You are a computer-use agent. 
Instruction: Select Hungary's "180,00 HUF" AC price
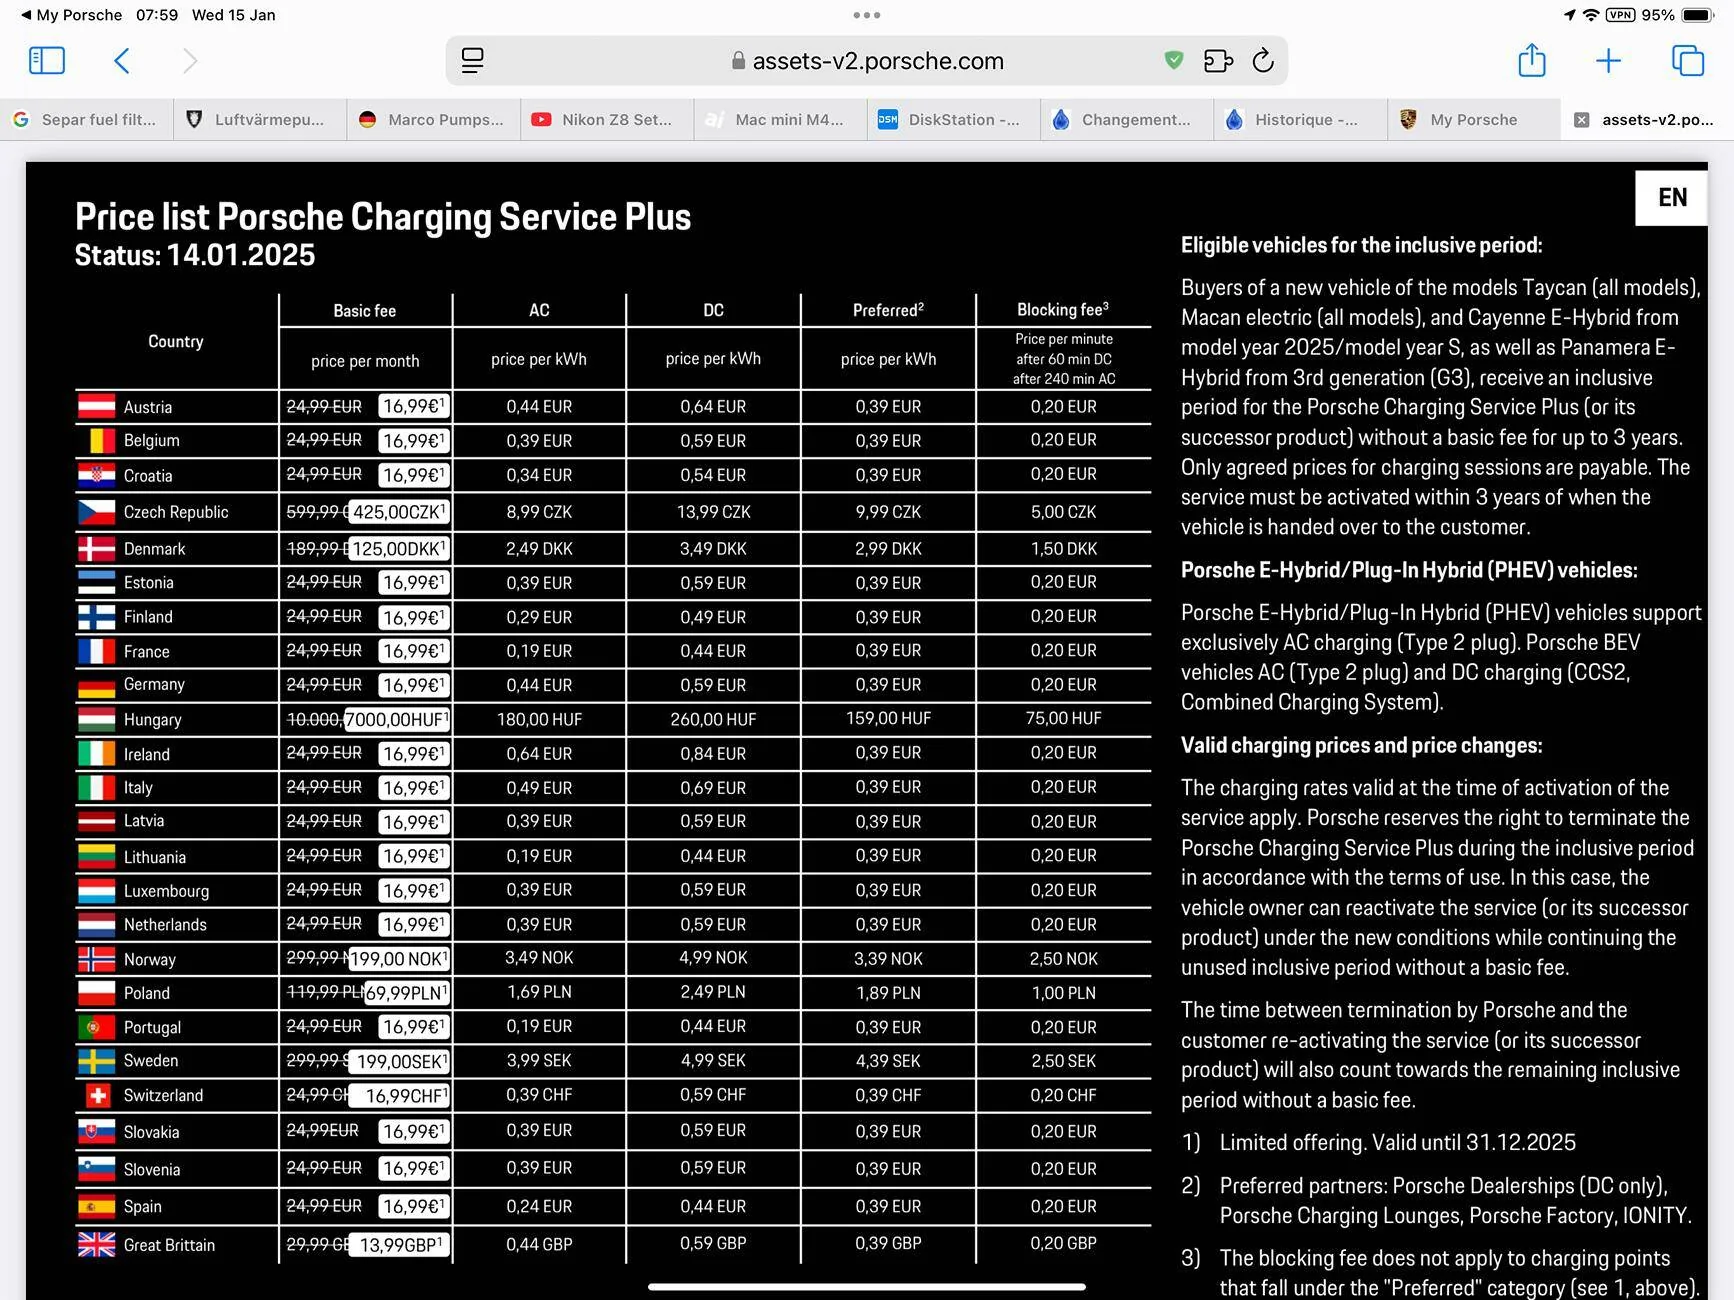(539, 719)
